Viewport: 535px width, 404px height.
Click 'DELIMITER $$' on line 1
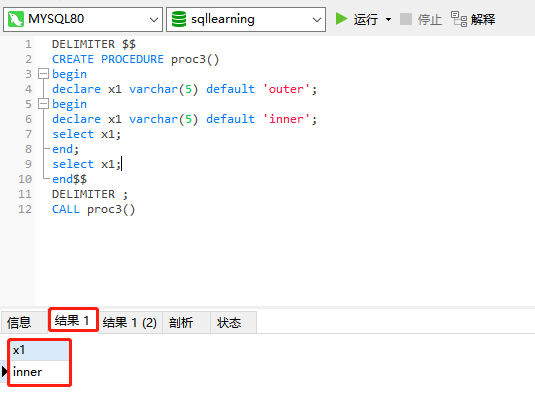point(94,44)
